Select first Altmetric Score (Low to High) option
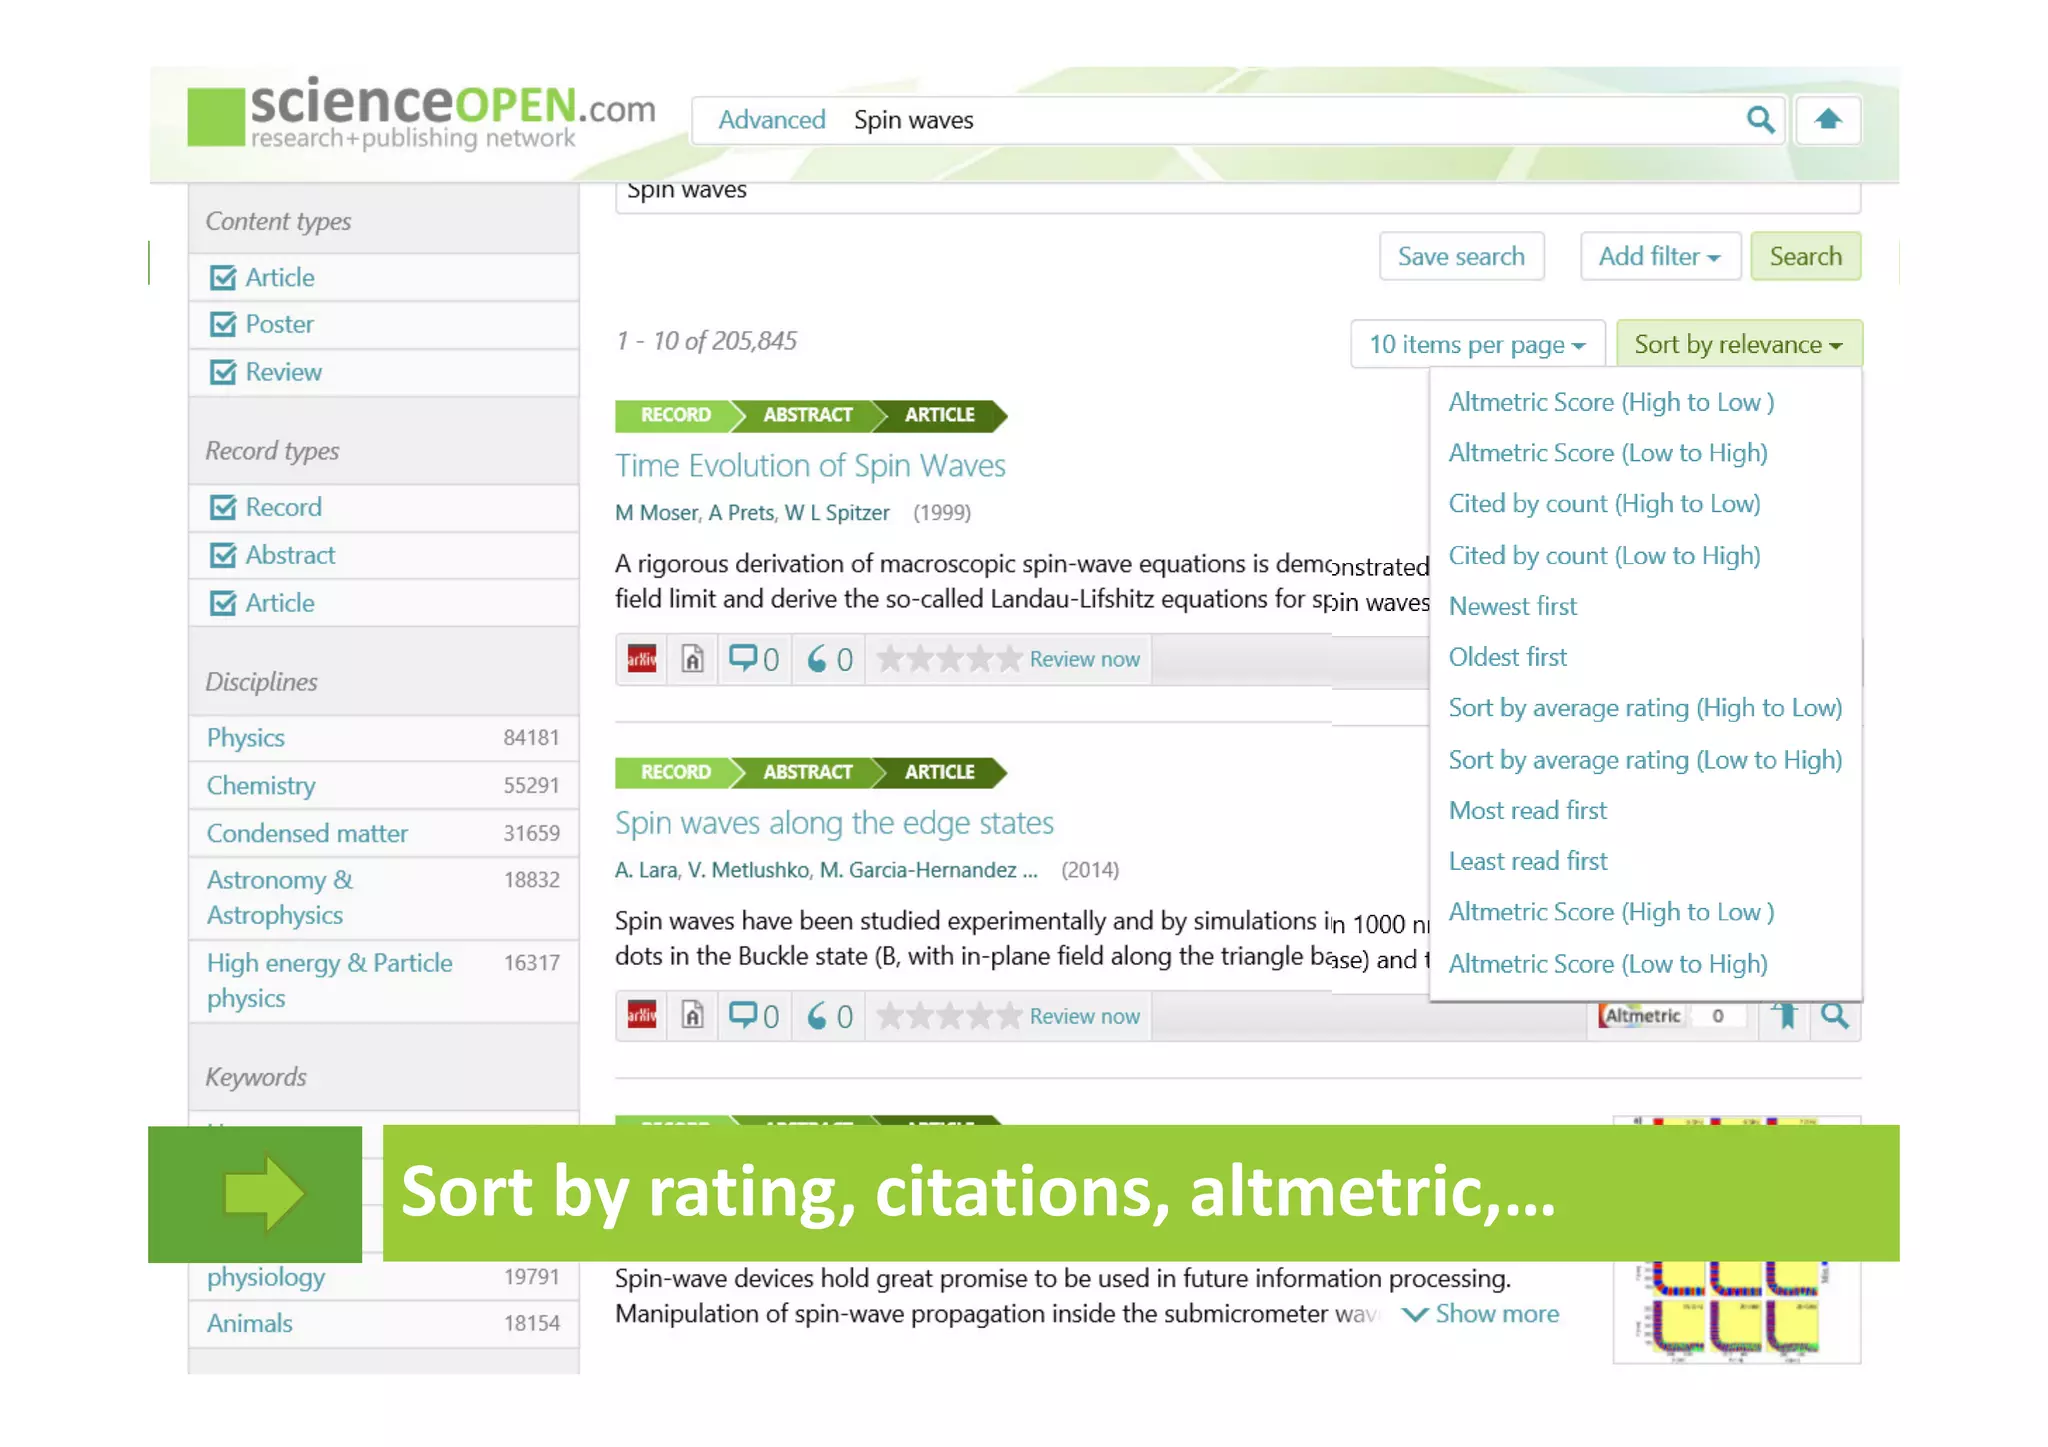Screen dimensions: 2048x1447 click(x=1608, y=453)
